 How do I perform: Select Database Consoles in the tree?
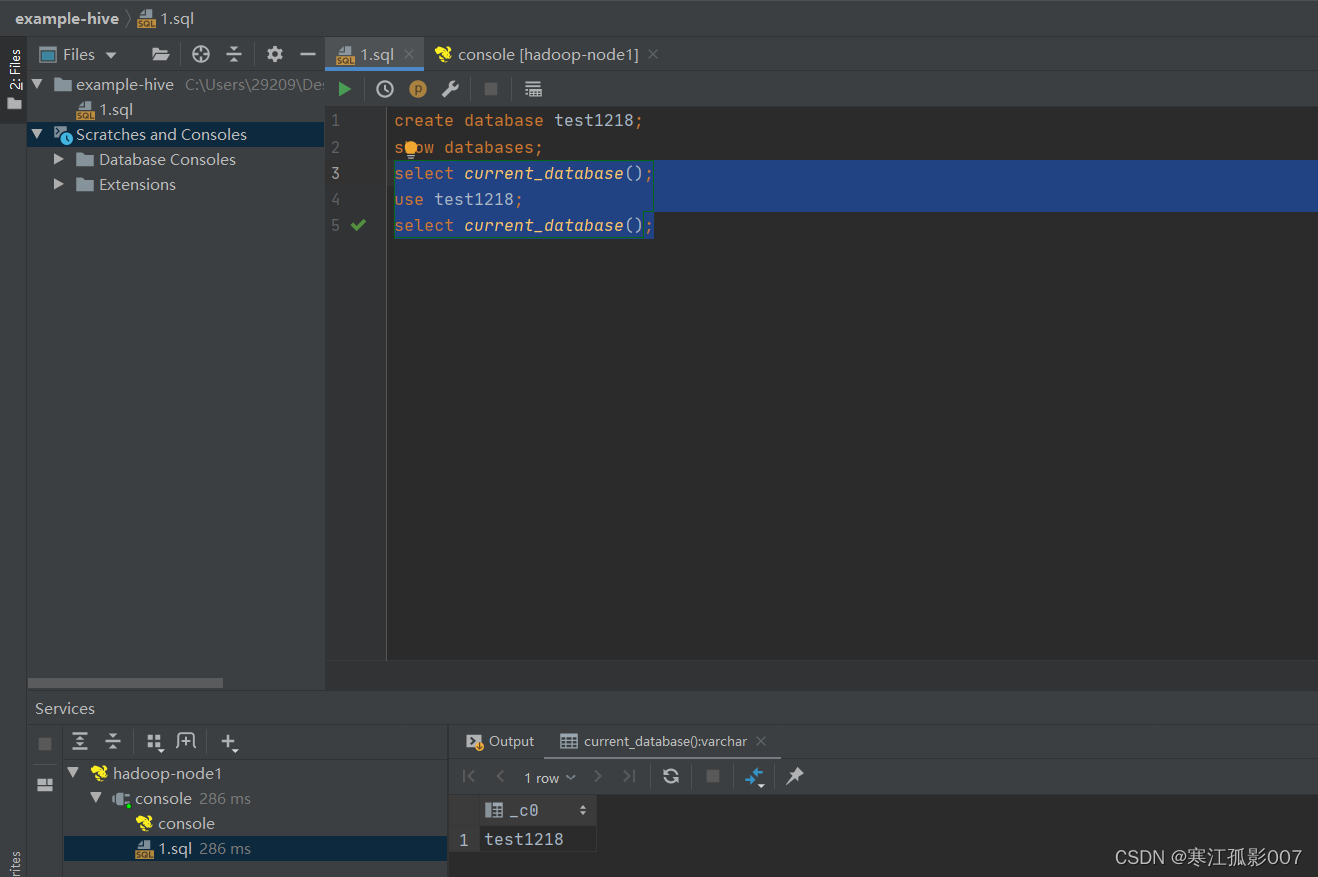(167, 159)
